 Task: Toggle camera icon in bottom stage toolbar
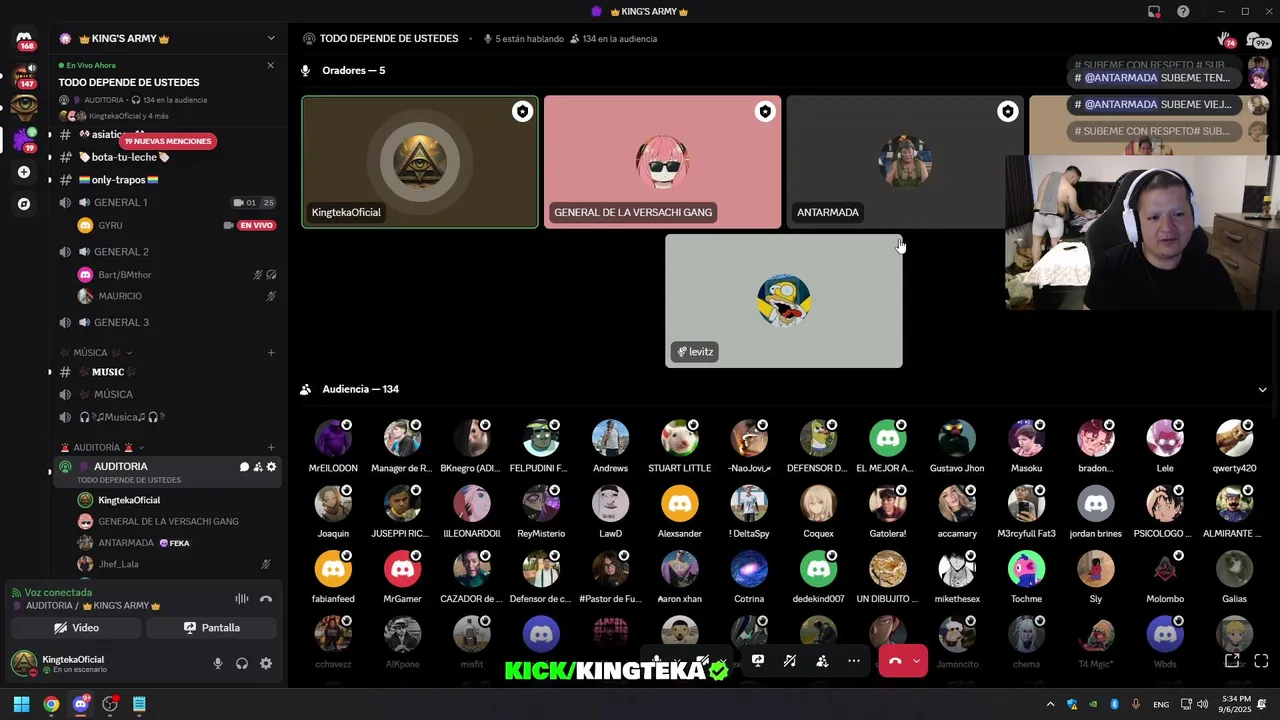point(703,661)
